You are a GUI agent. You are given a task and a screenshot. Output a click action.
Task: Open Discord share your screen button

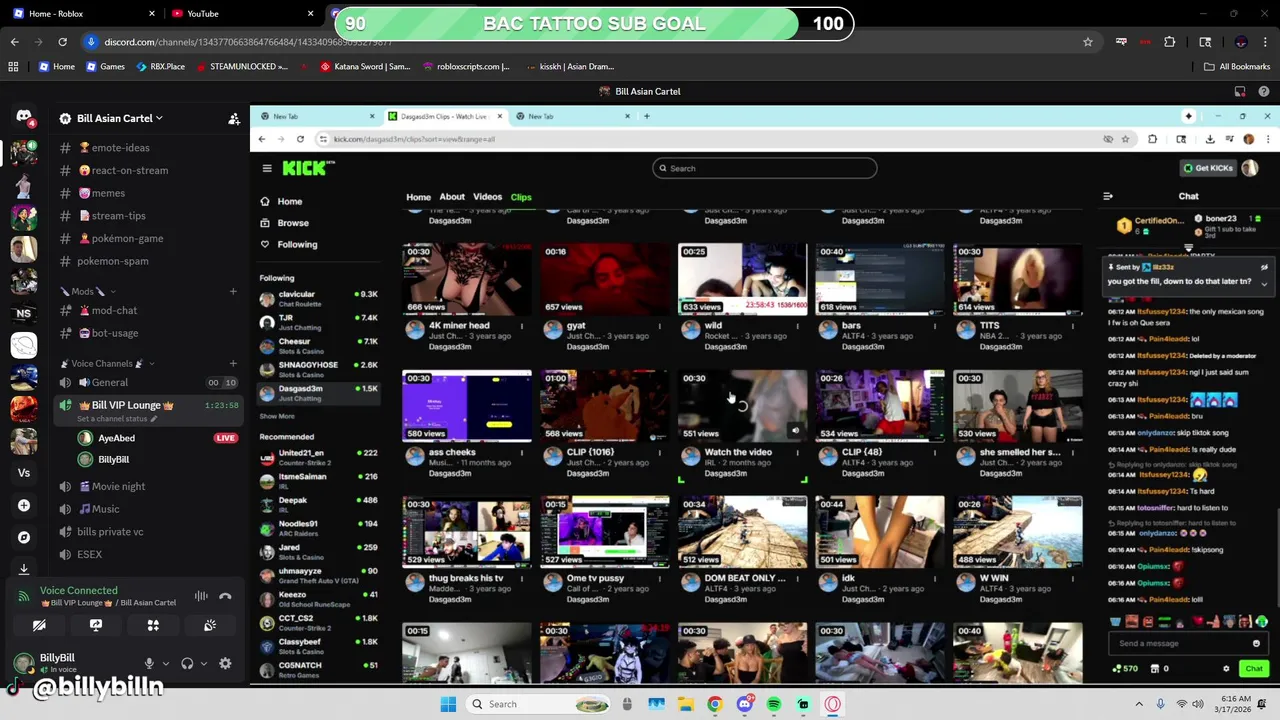pyautogui.click(x=96, y=625)
